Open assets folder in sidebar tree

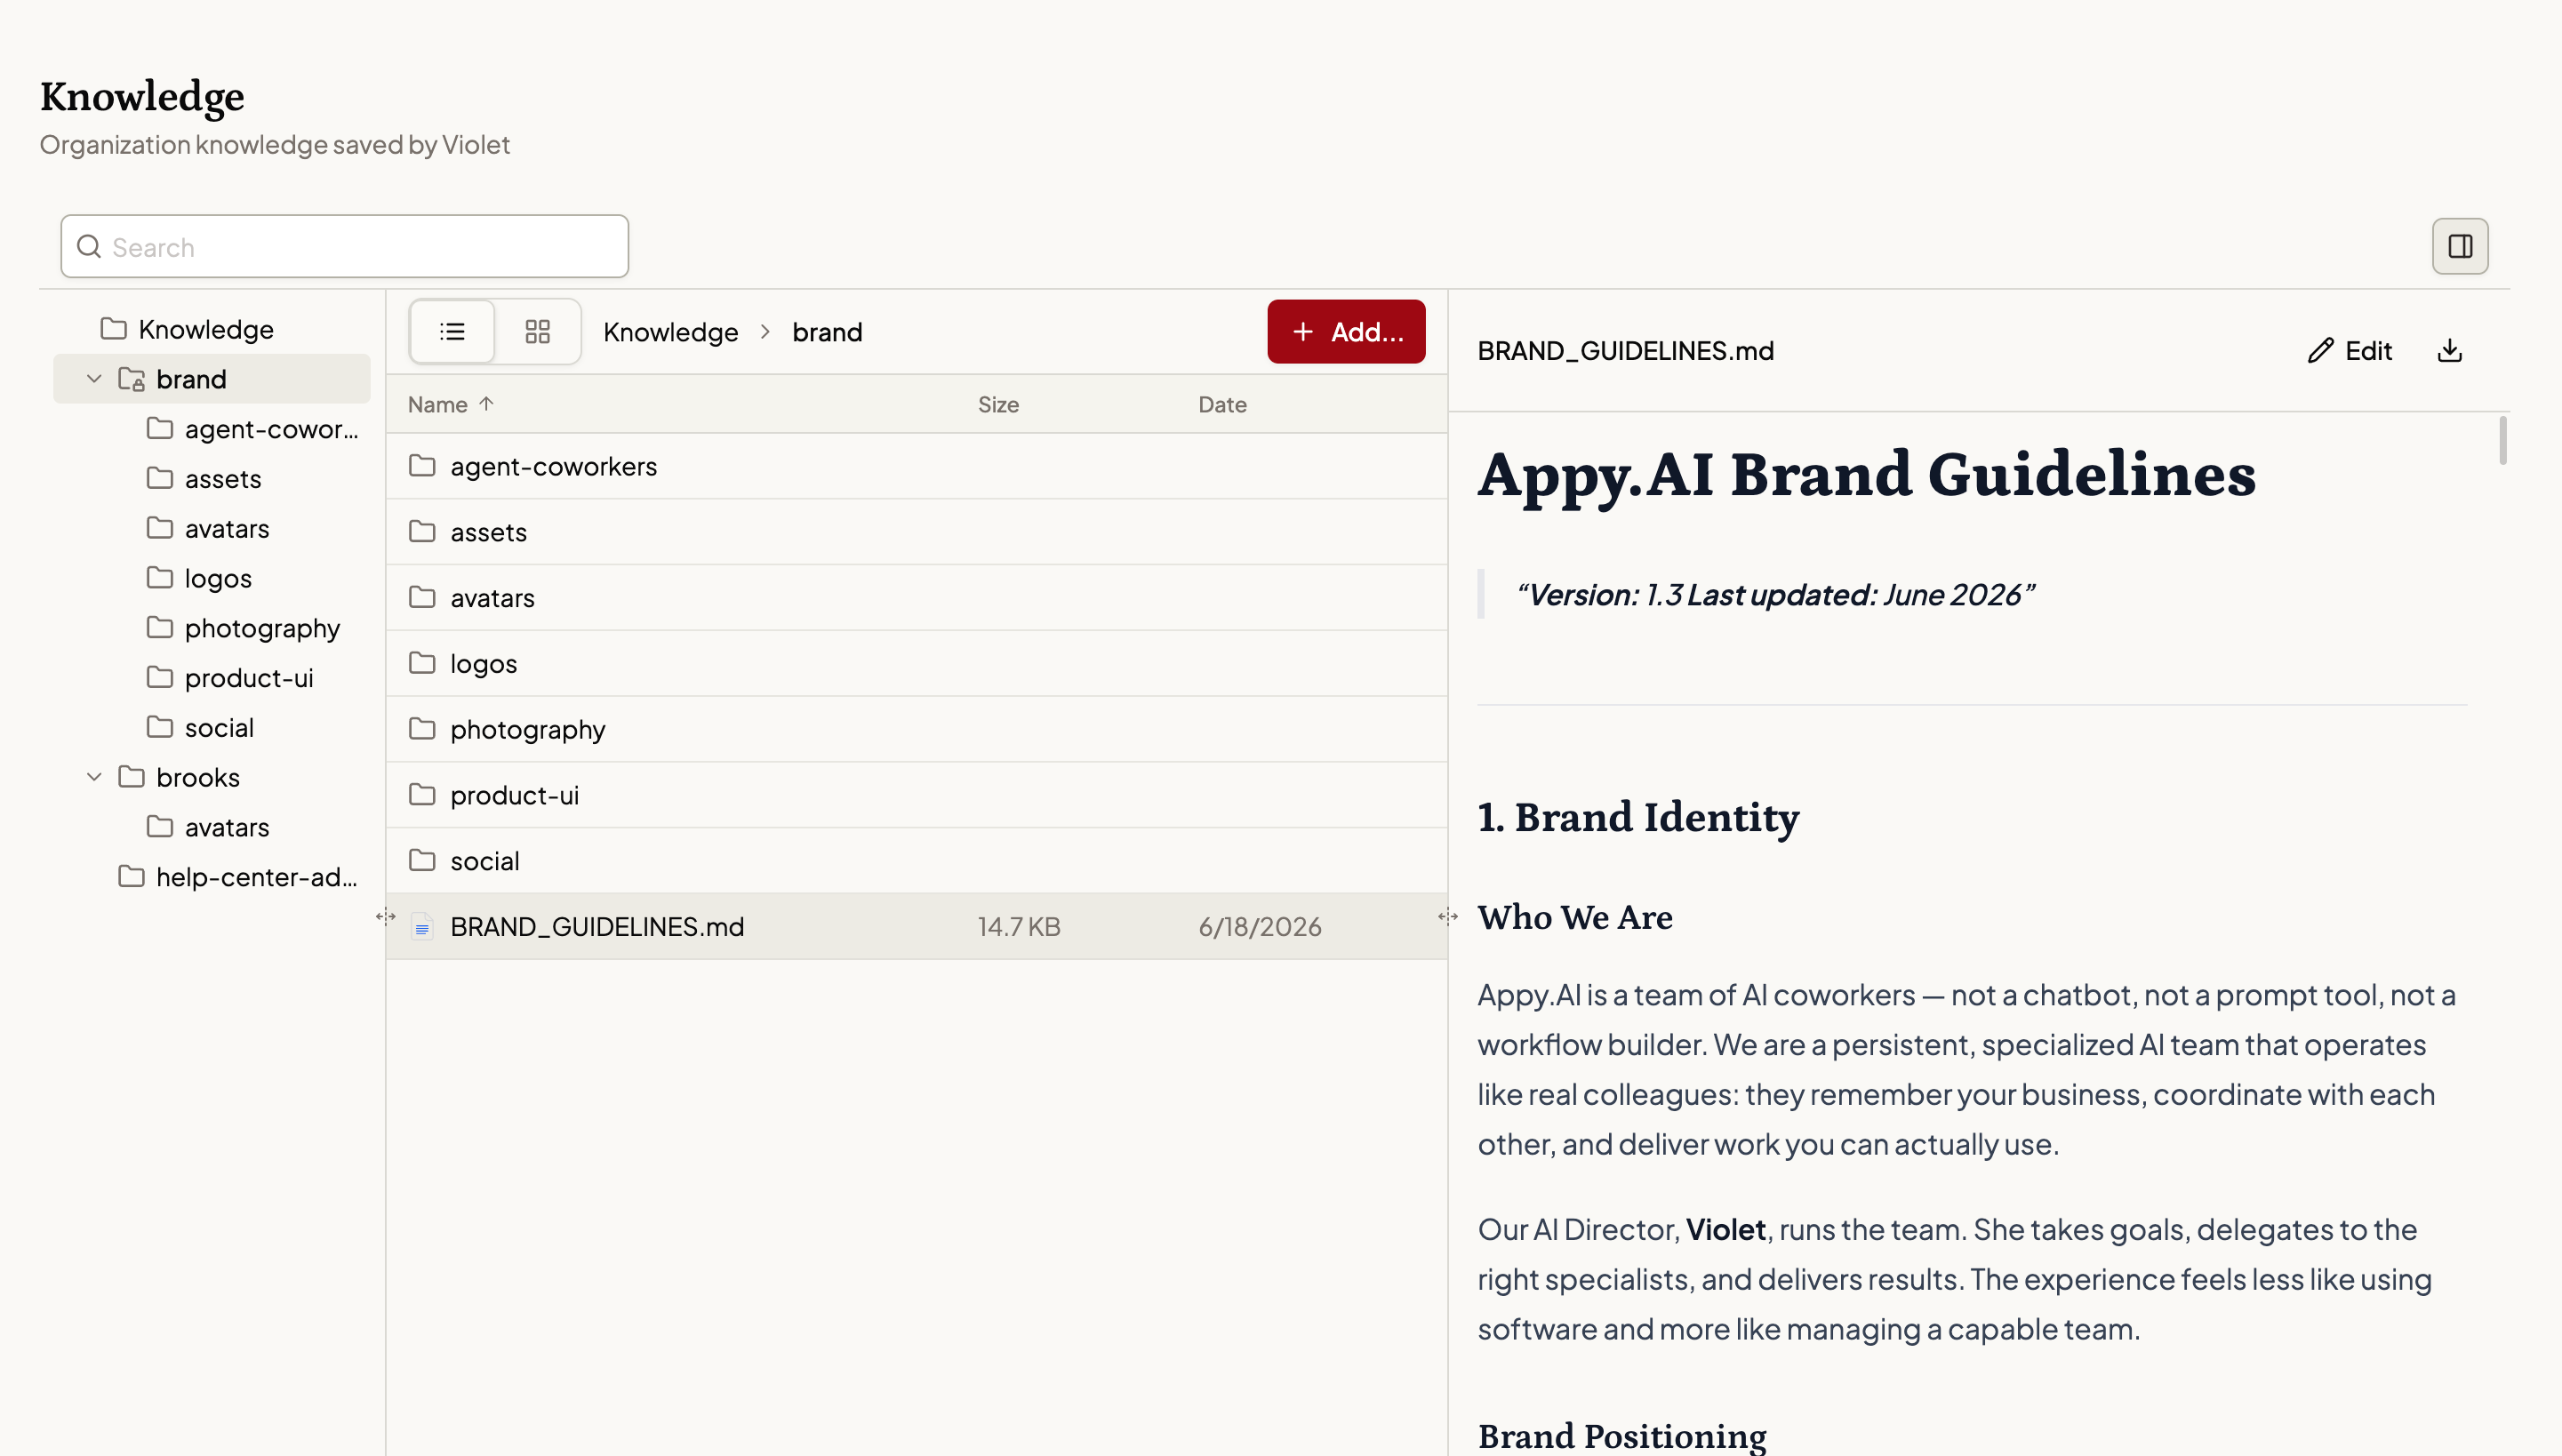212,479
